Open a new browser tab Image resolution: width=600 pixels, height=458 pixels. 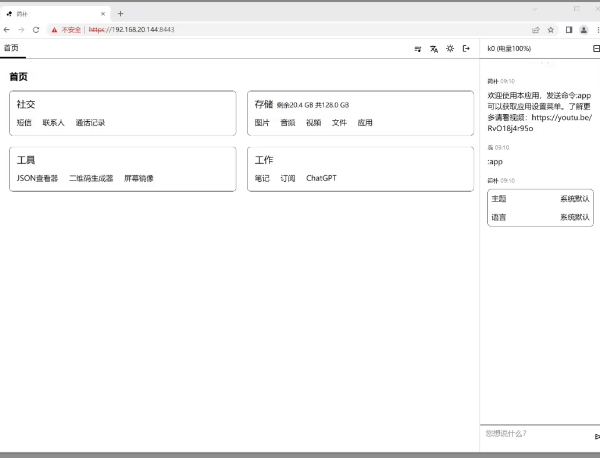click(120, 13)
